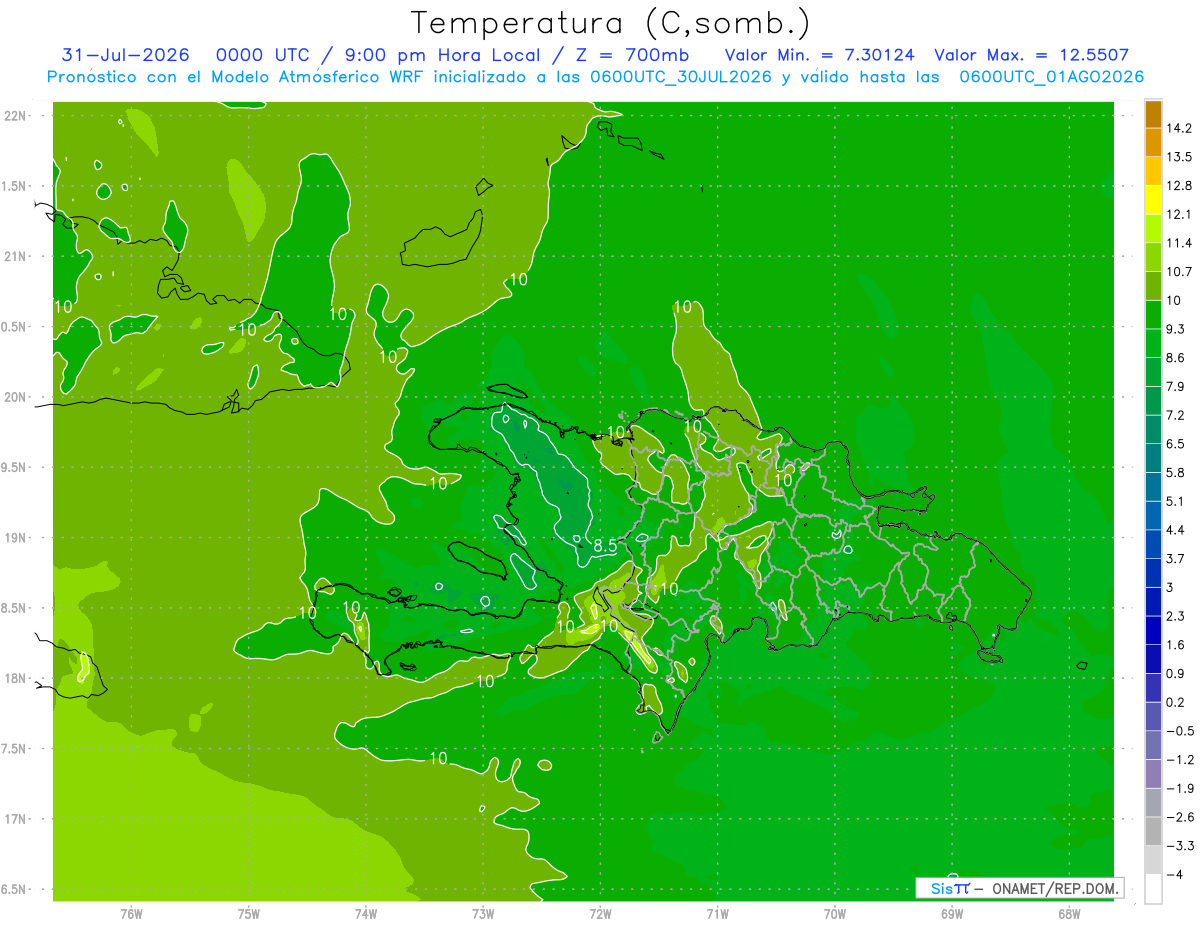The image size is (1200, 927).
Task: Click the brown-orange legend swatch above 14.2
Action: (x=1153, y=114)
